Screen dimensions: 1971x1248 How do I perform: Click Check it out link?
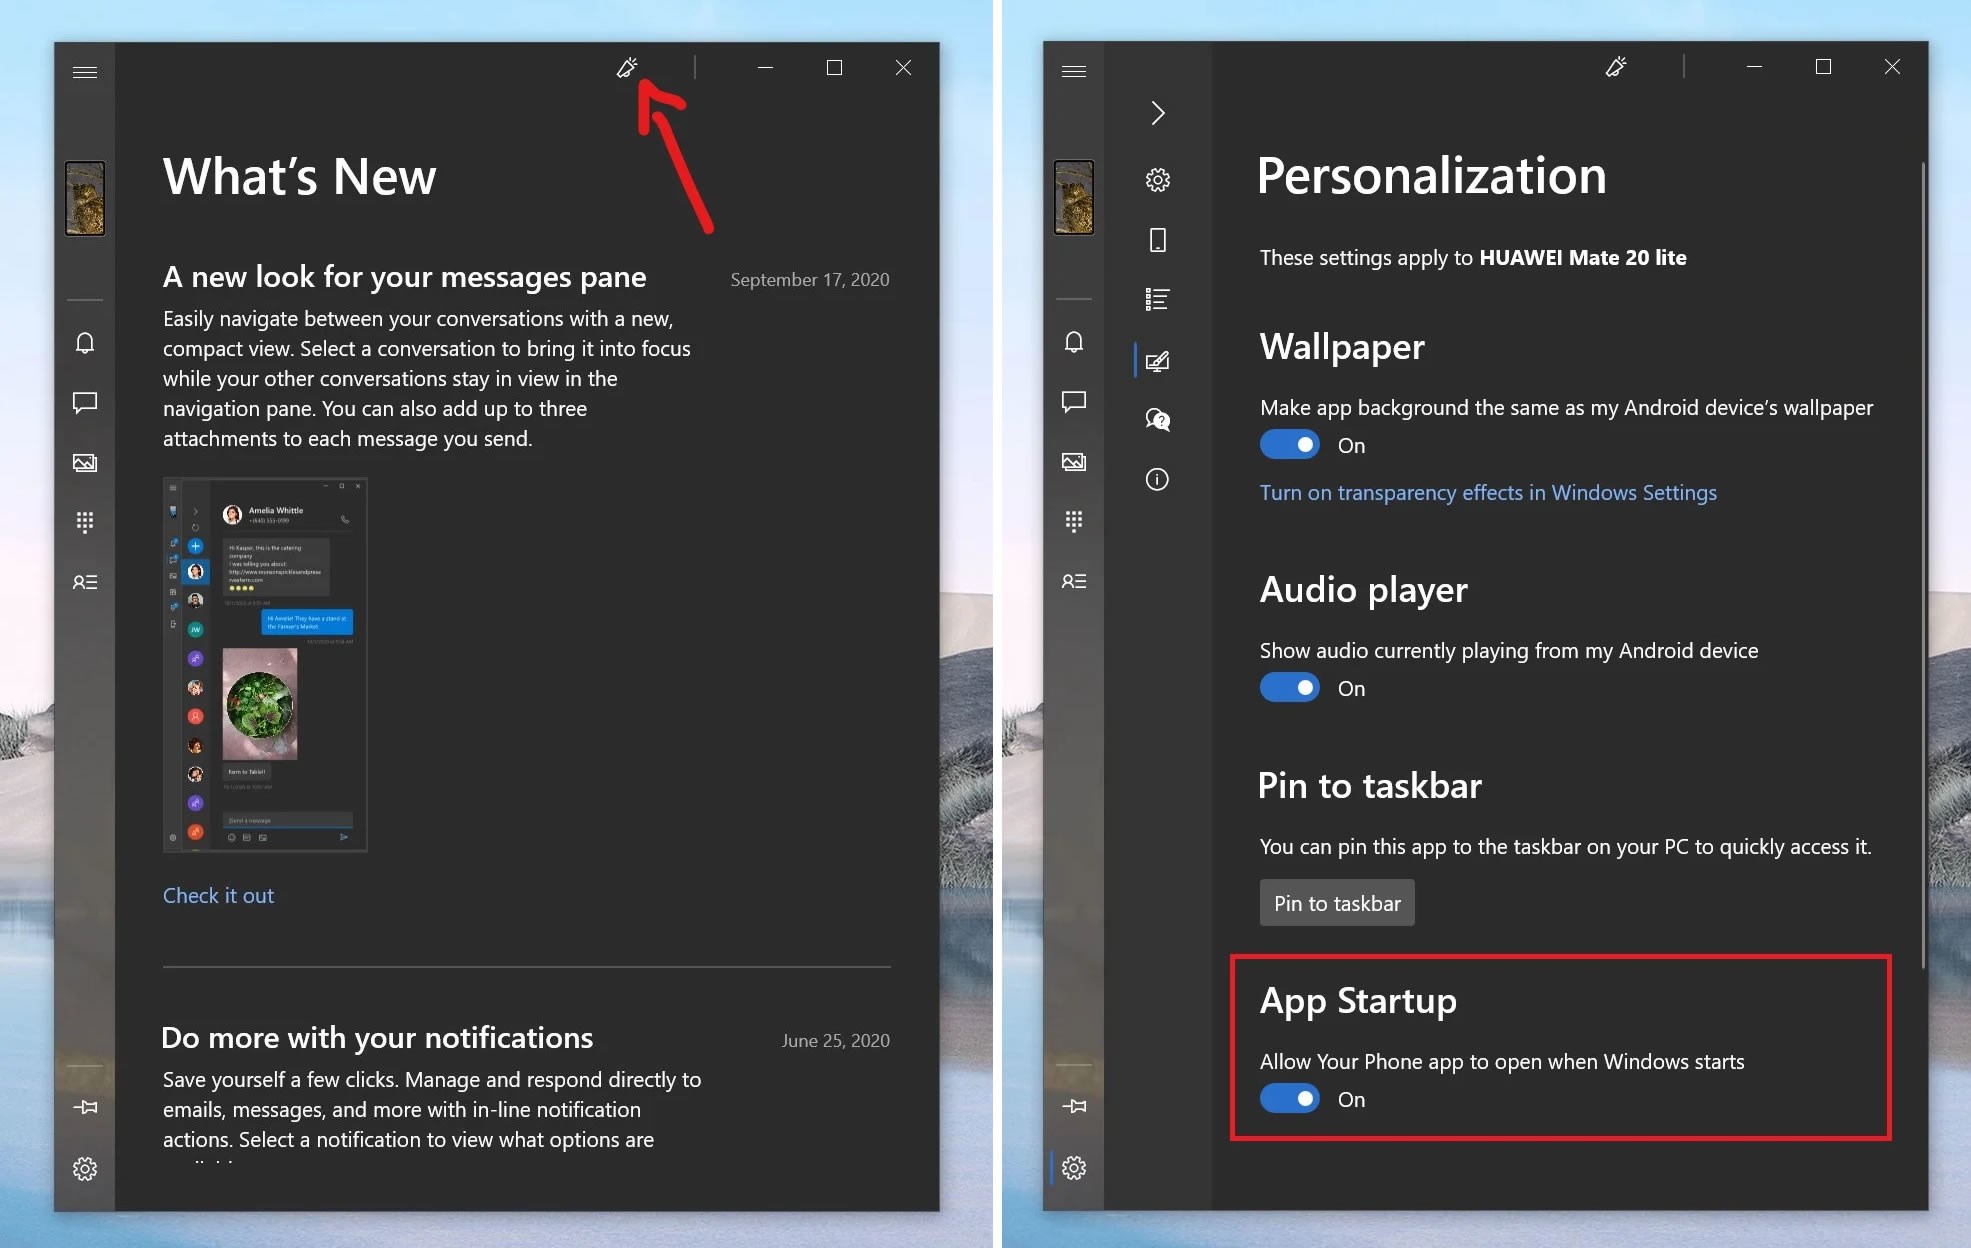coord(217,893)
